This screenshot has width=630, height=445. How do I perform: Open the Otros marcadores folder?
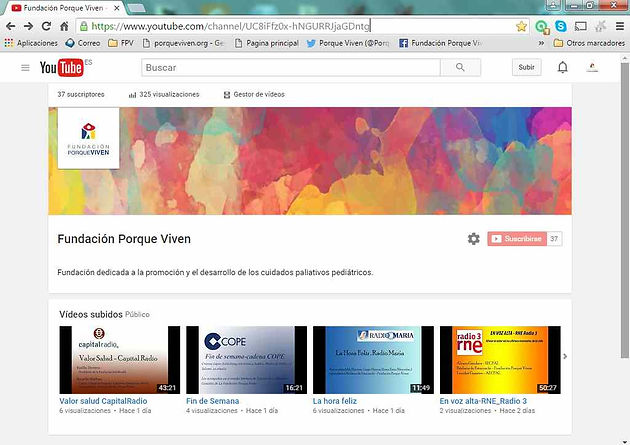[x=589, y=43]
